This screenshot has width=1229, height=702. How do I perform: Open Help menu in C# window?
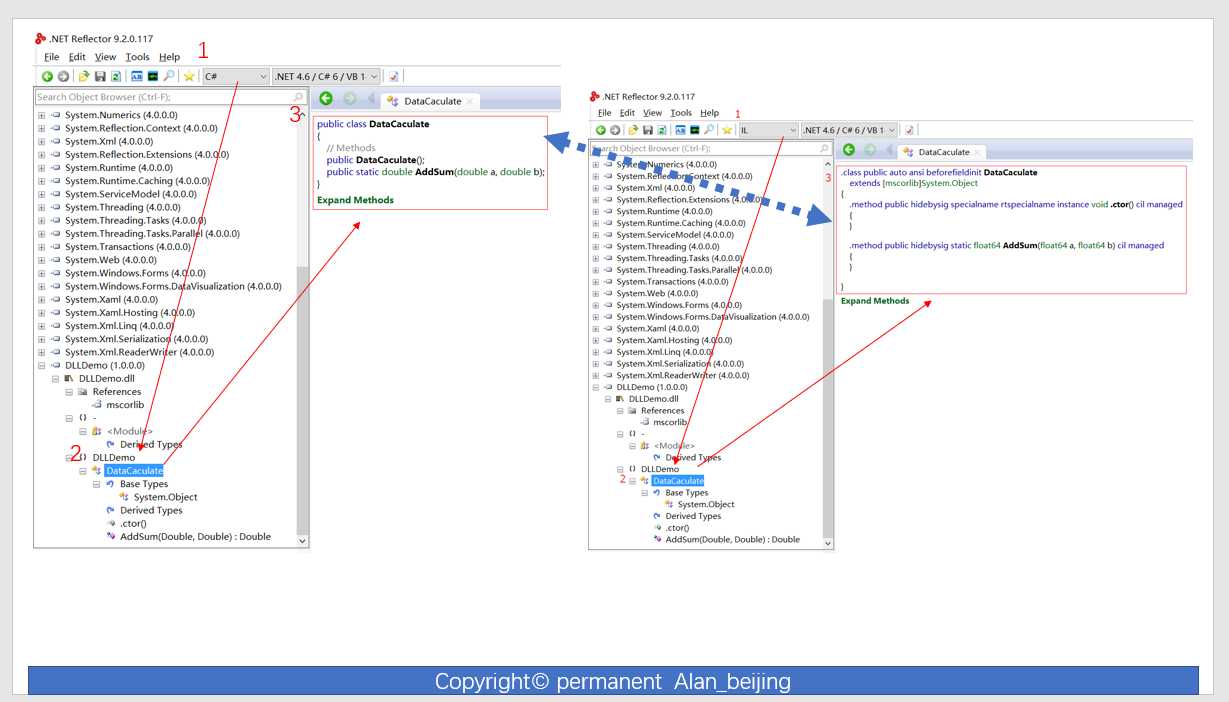169,57
